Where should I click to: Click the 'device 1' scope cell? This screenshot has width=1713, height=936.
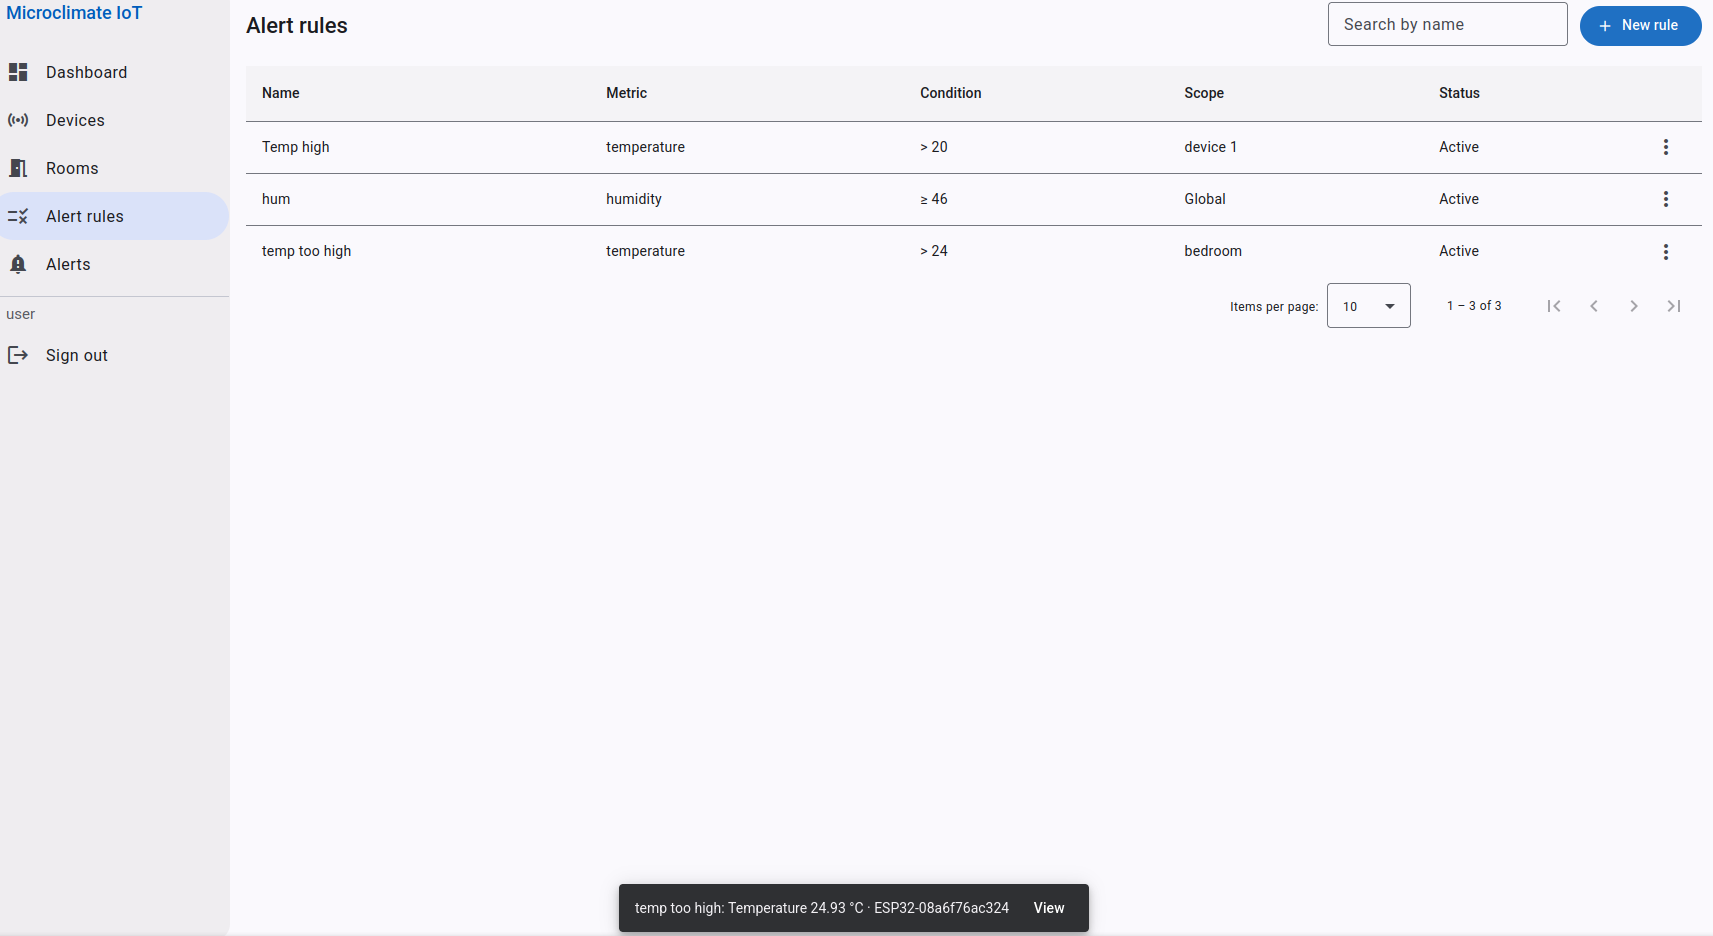click(1211, 147)
